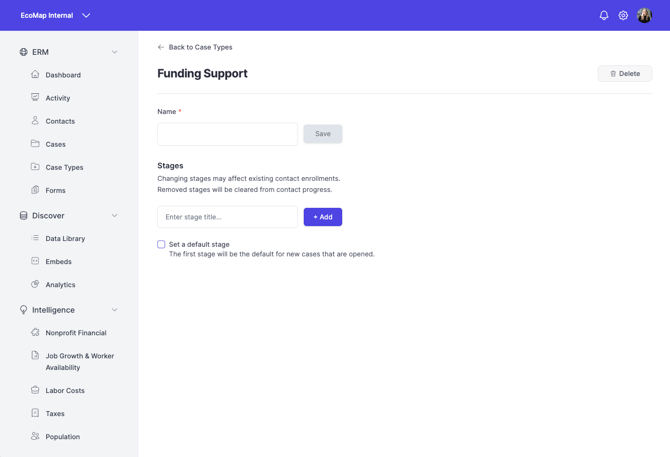
Task: Open the notifications bell icon
Action: 604,15
